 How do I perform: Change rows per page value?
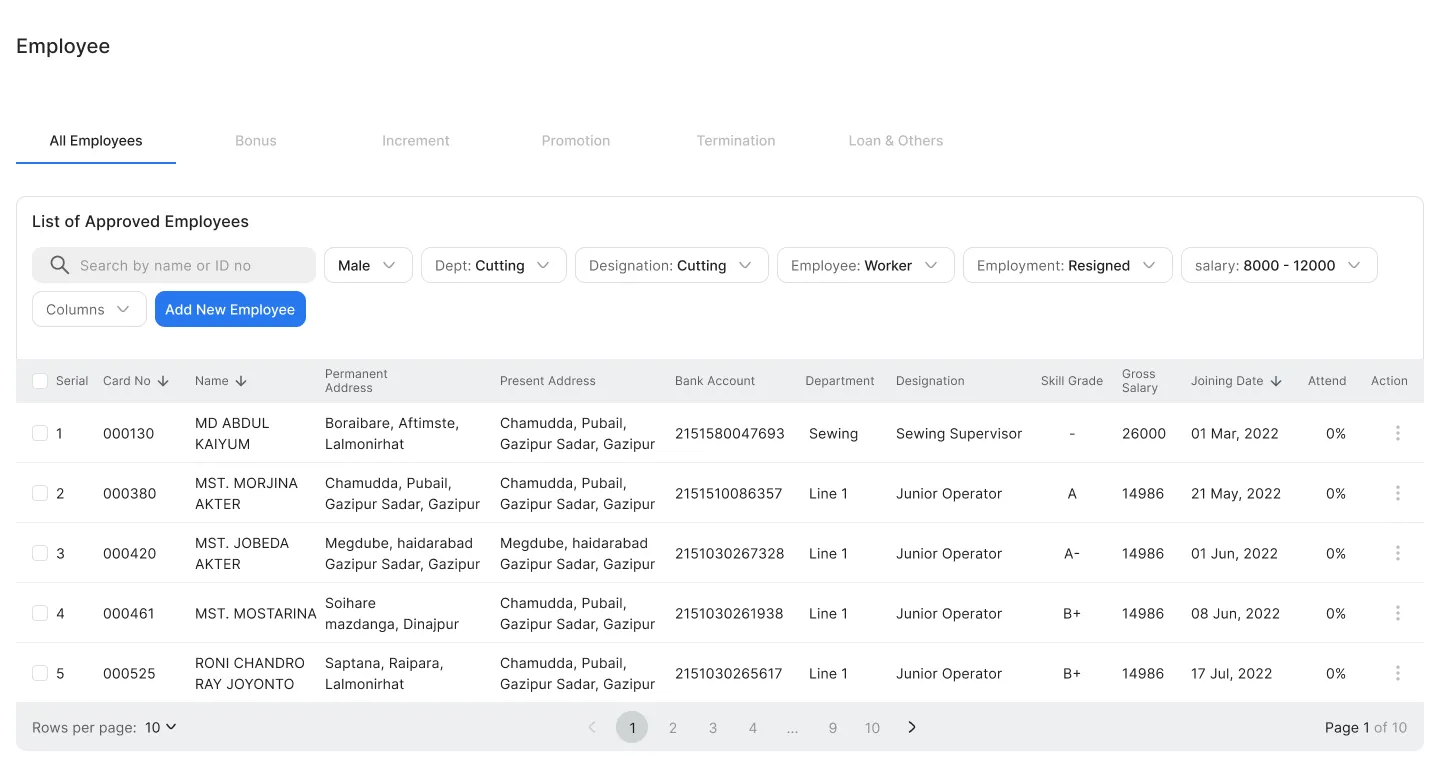tap(160, 727)
